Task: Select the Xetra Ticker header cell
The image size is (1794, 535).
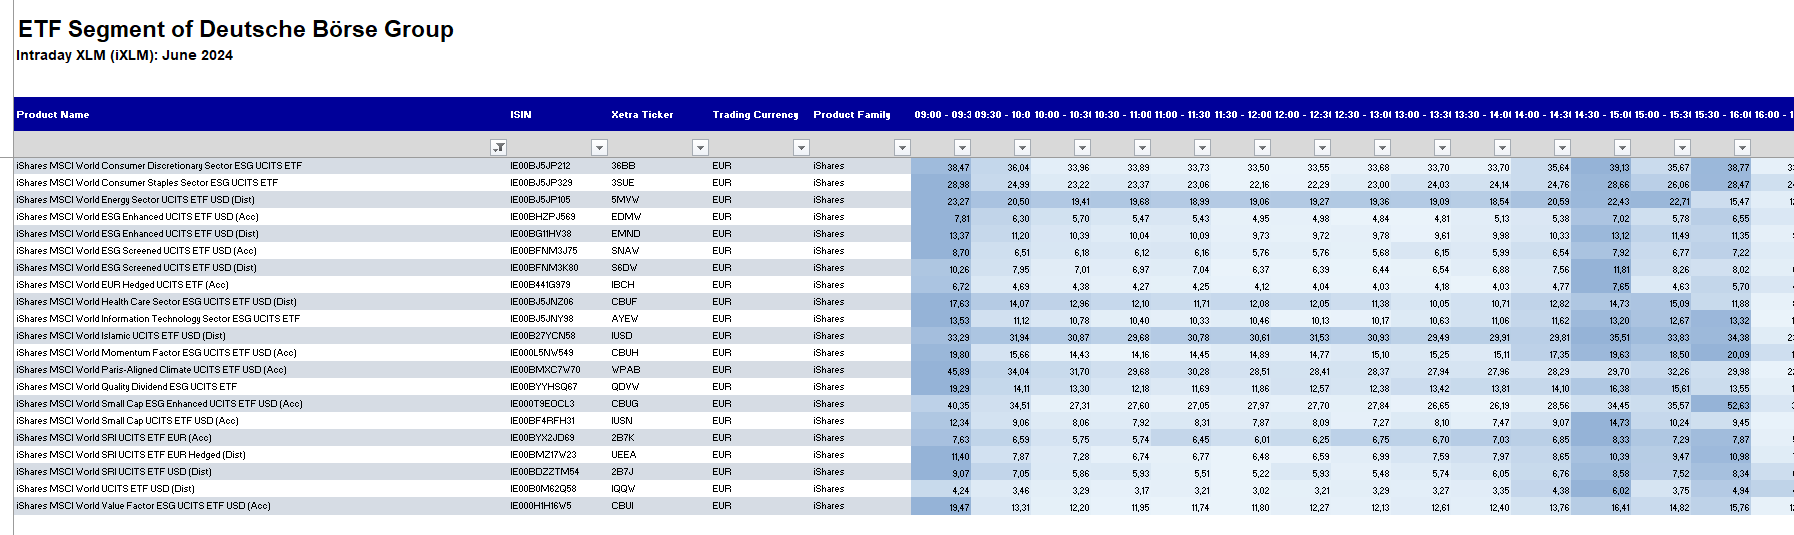Action: [659, 114]
